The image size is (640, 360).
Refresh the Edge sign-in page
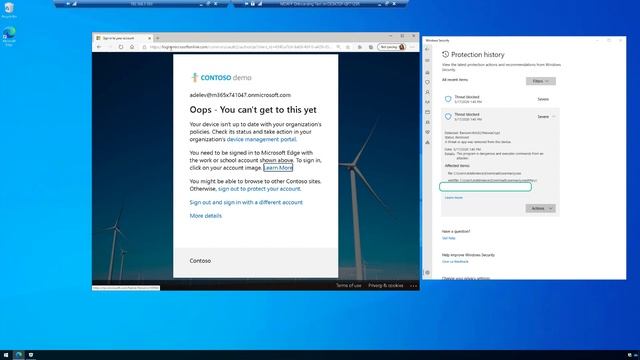click(x=121, y=47)
